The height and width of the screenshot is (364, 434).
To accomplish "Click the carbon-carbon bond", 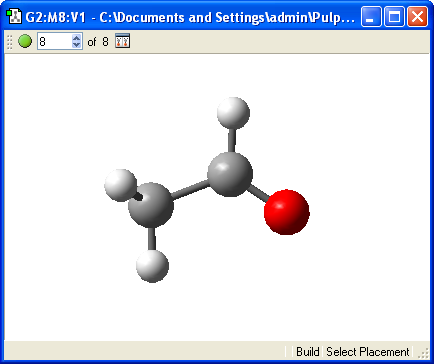I will [190, 190].
